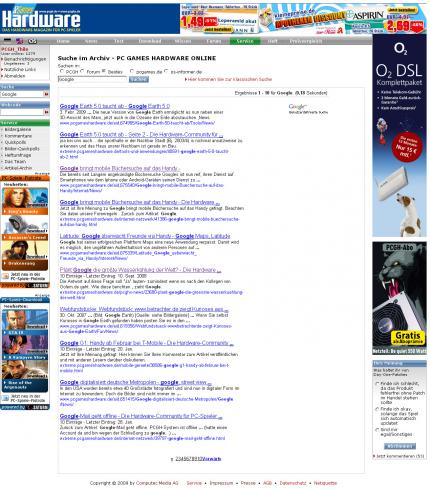Viewport: 430px width, 490px height.
Task: Open the News menu item
Action: 91,41
